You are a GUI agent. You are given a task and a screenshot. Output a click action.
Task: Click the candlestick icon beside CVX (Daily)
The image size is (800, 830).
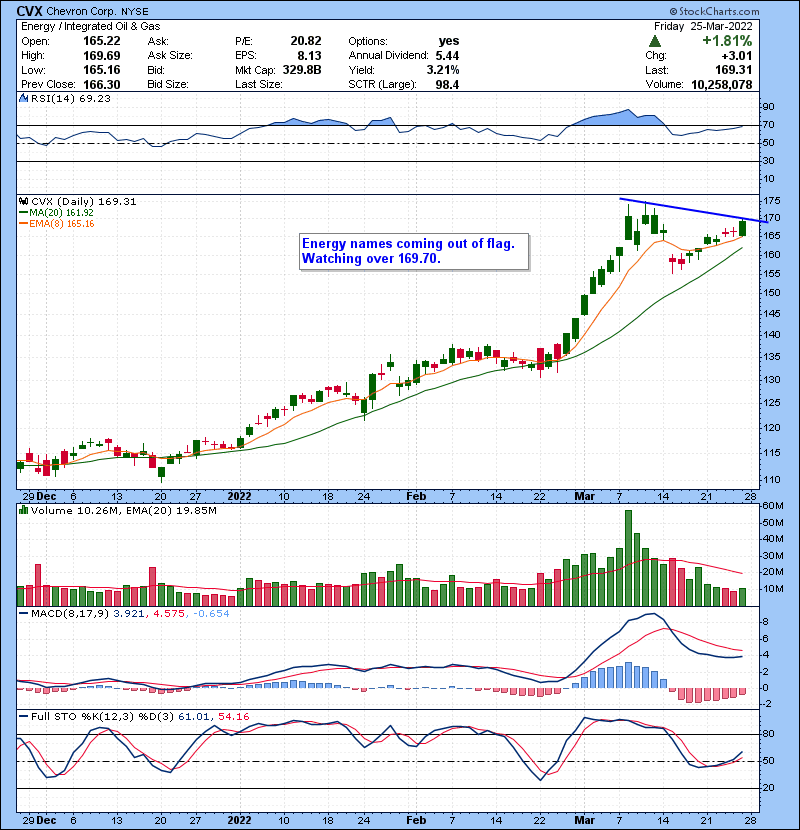[24, 202]
